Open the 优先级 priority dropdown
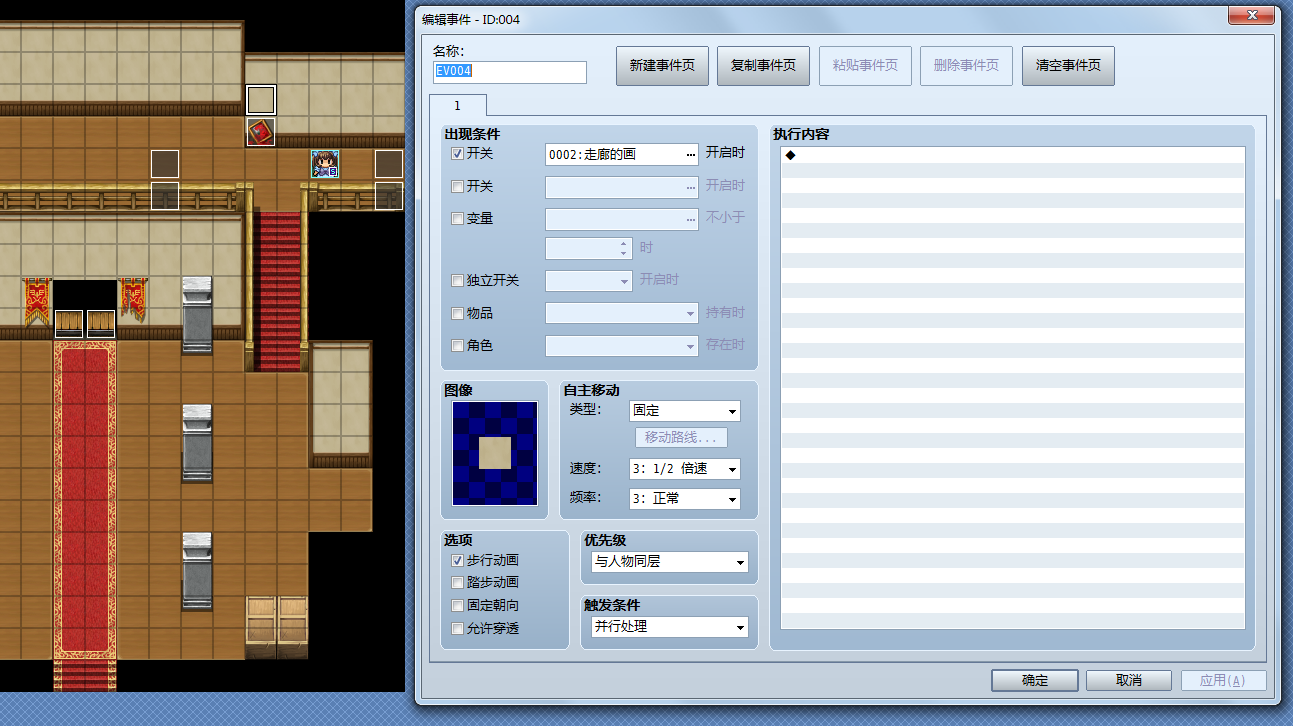 [x=669, y=562]
